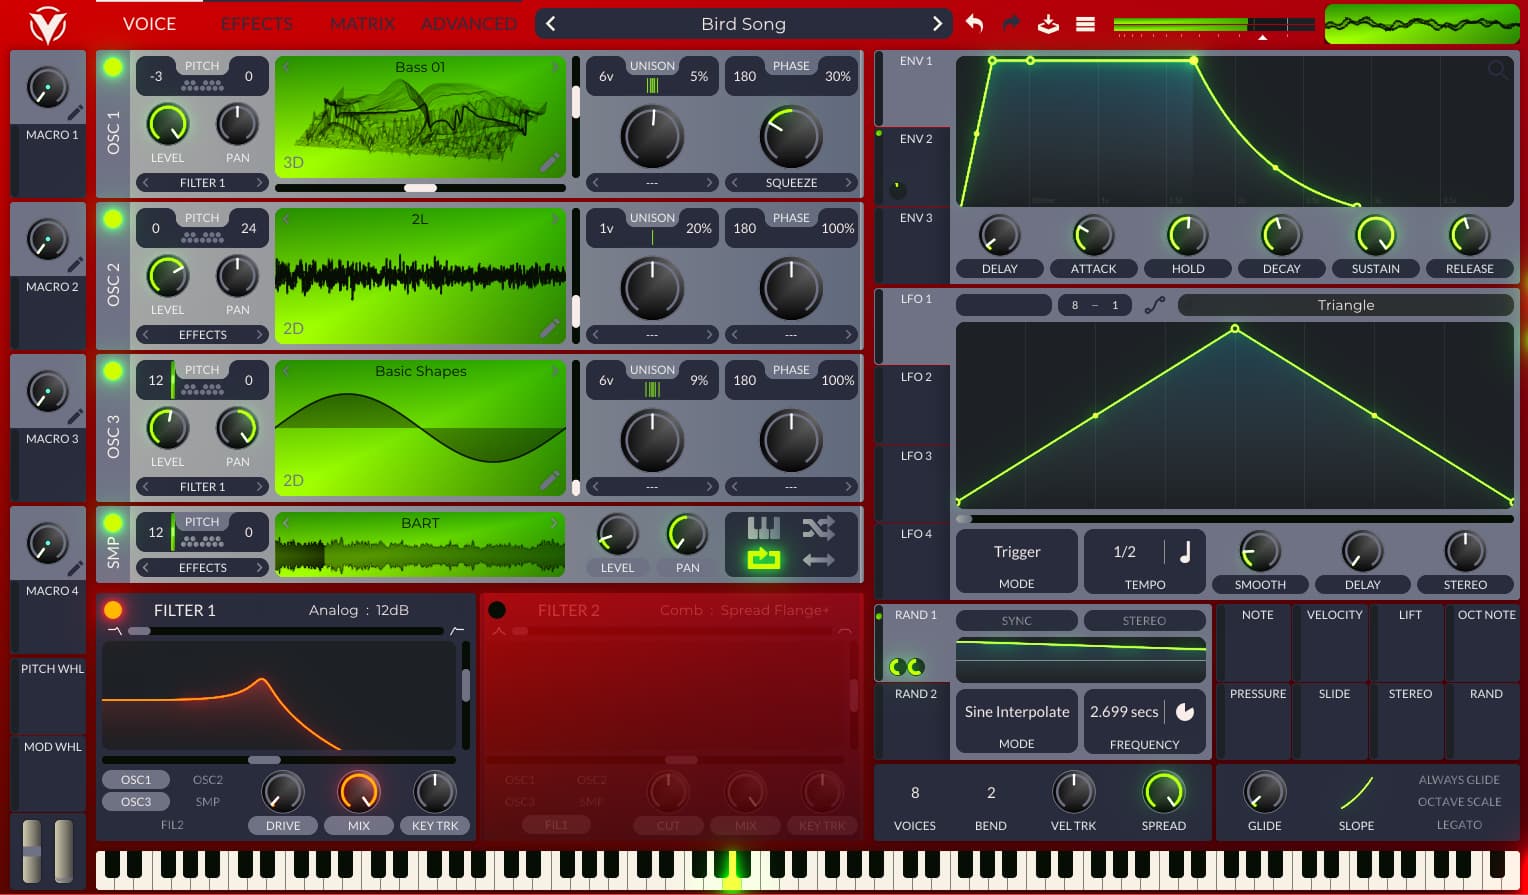This screenshot has height=895, width=1528.
Task: Open the MATRIX tab
Action: pyautogui.click(x=362, y=24)
